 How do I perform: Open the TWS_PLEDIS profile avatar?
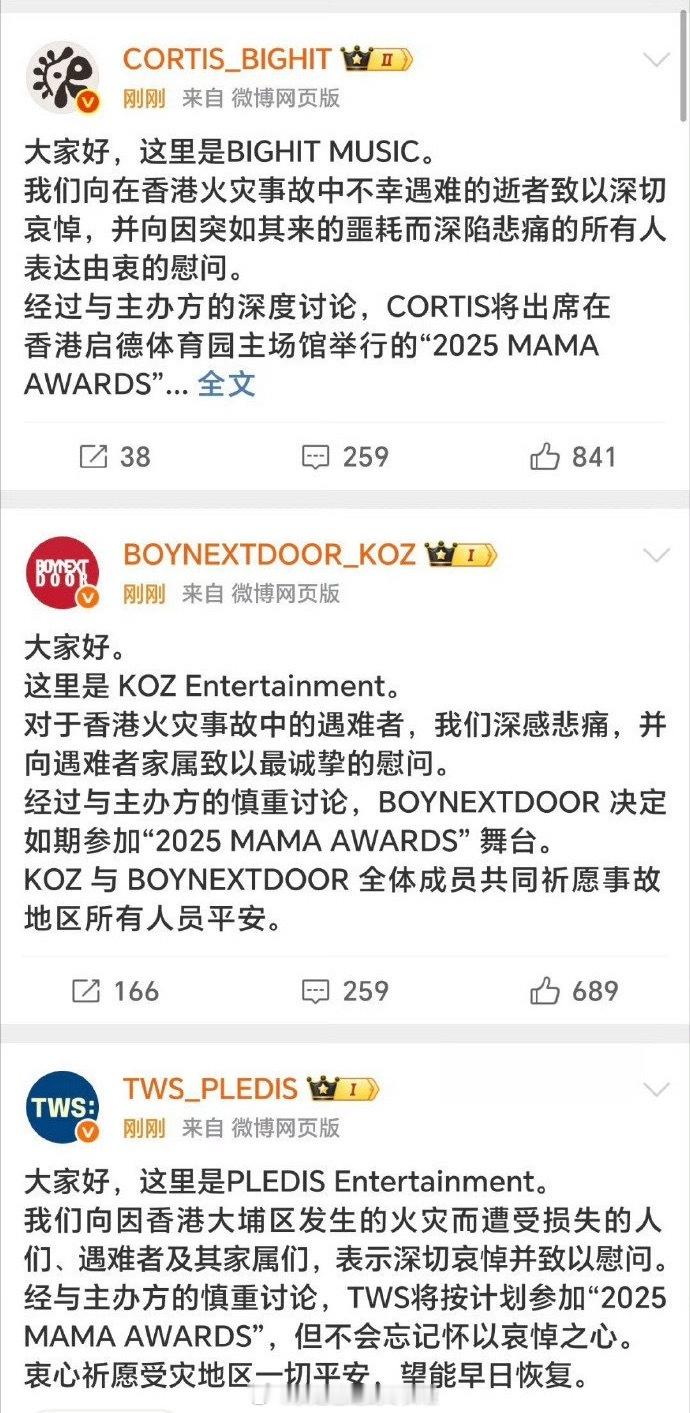point(62,1107)
